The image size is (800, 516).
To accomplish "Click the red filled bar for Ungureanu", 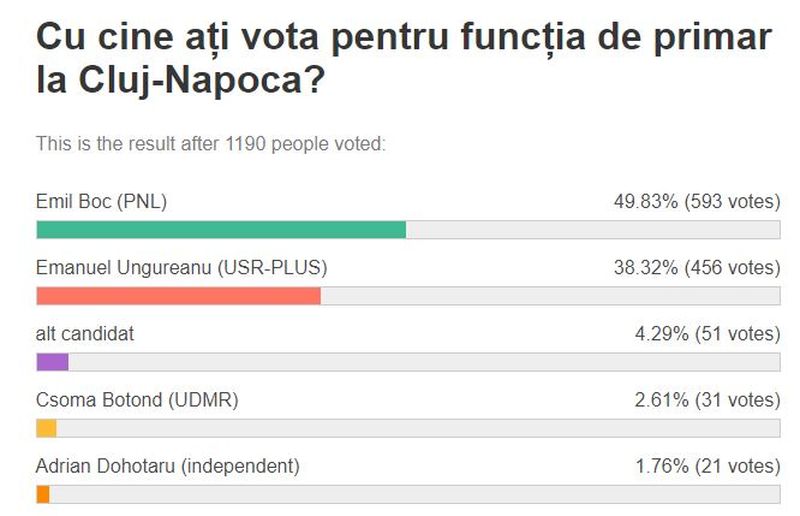I will coord(178,296).
